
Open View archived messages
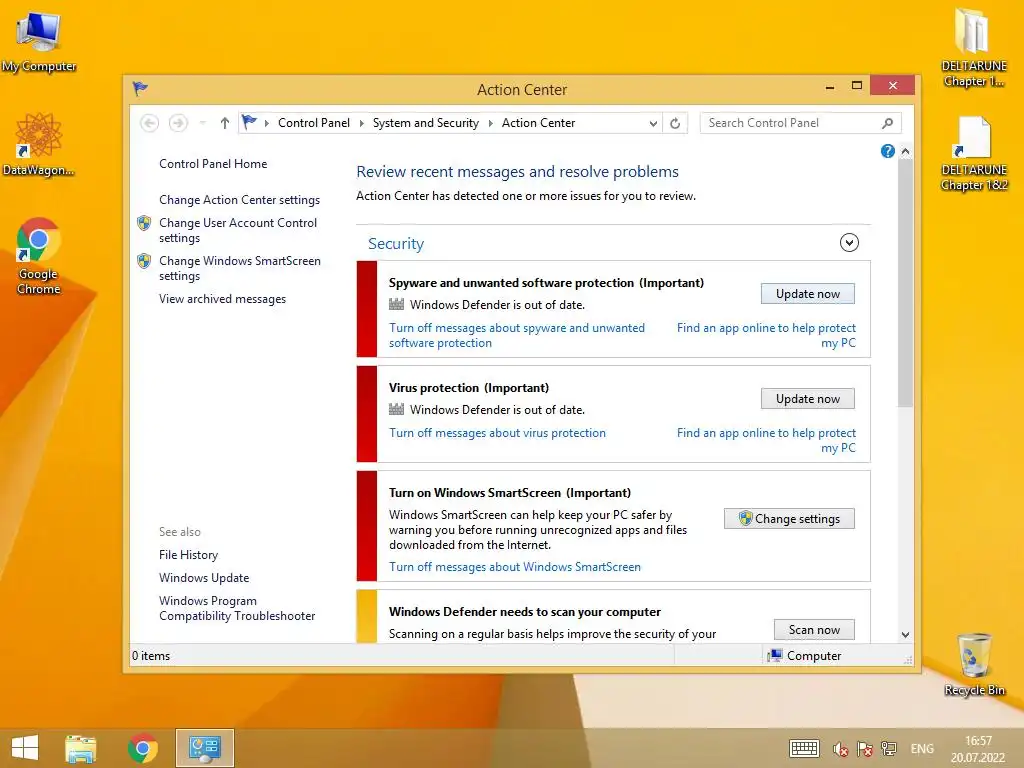222,298
